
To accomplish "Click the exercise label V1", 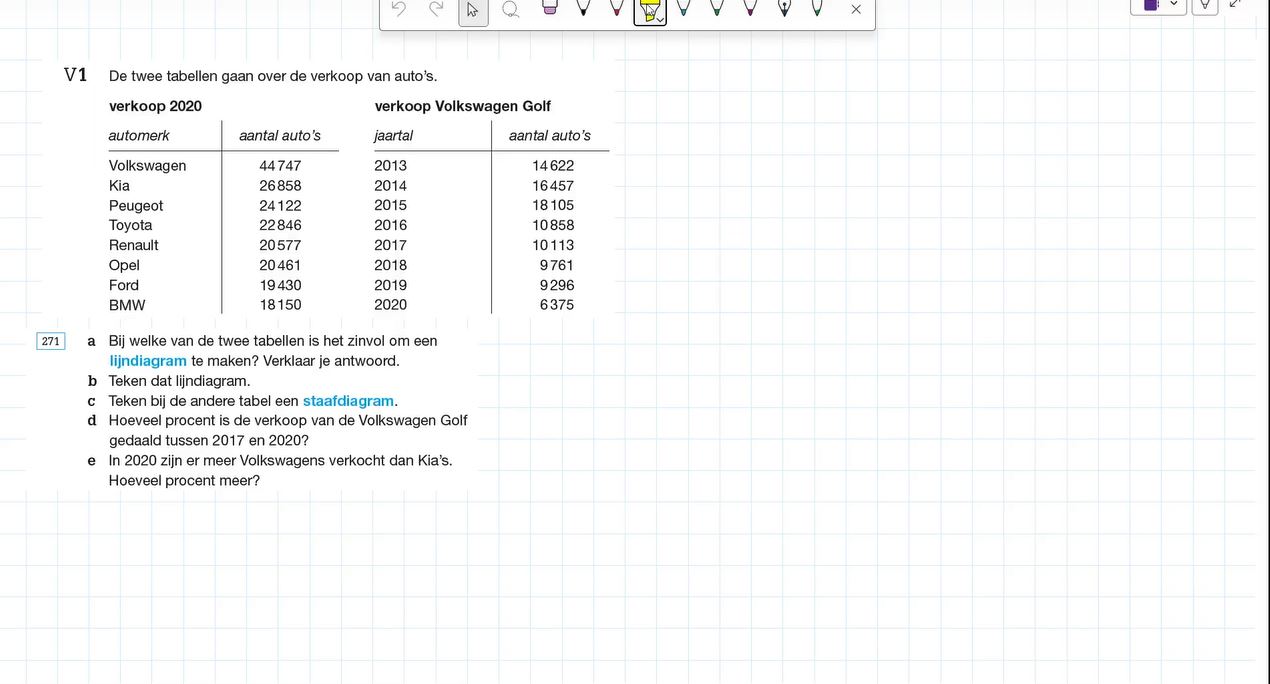I will tap(76, 75).
